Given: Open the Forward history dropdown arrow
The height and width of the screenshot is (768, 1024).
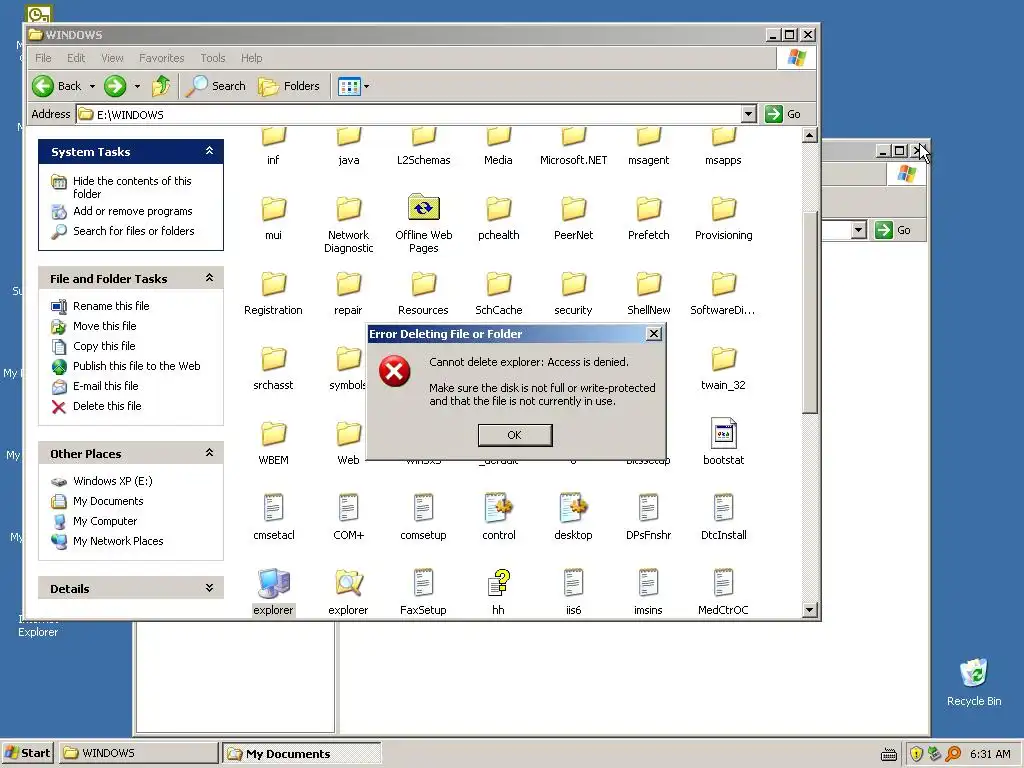Looking at the screenshot, I should [x=137, y=86].
